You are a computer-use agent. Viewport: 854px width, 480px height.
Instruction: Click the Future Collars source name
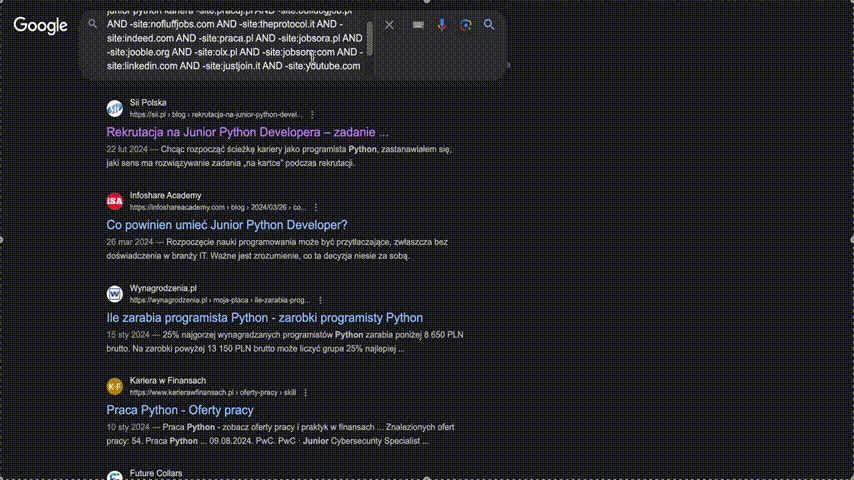156,473
